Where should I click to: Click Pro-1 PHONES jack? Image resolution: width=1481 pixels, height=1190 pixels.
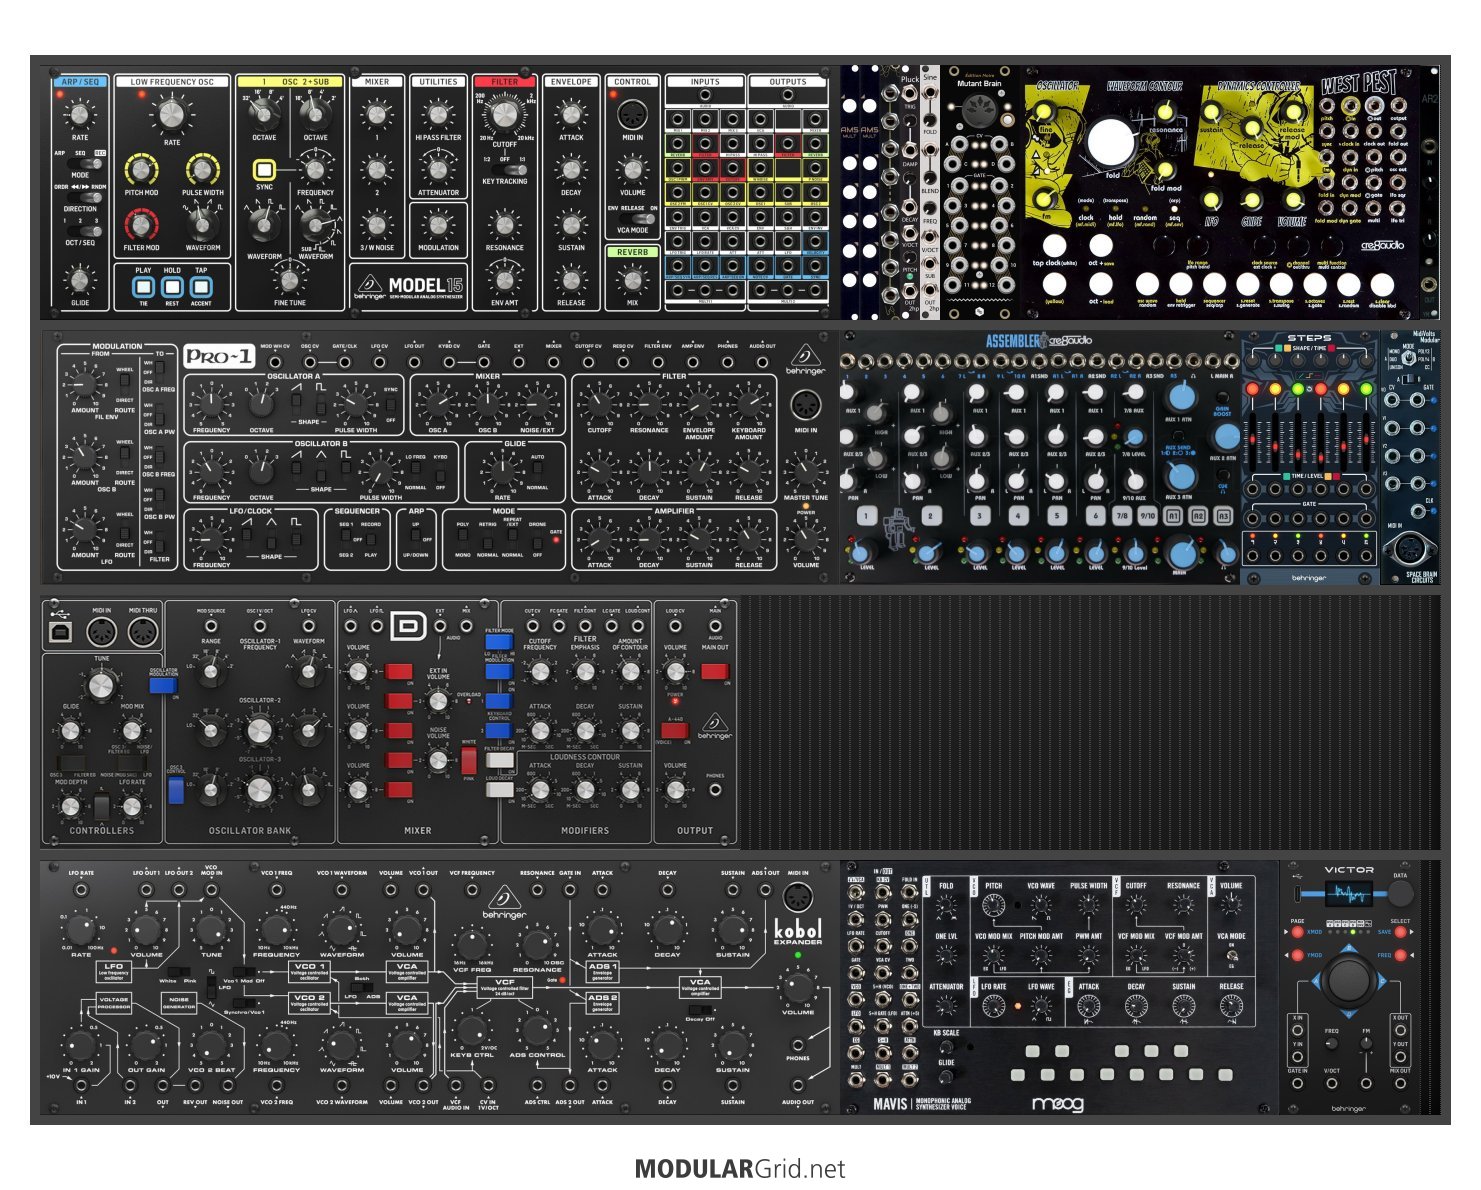pyautogui.click(x=727, y=360)
